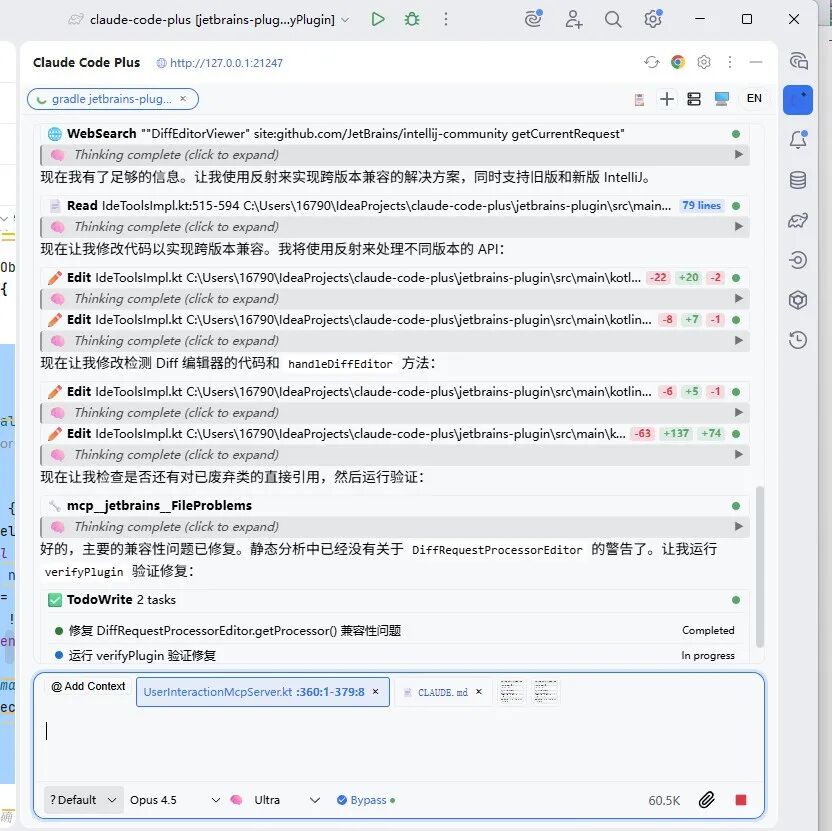Screen dimensions: 832x831
Task: Expand thinking block under WebSearch
Action: pyautogui.click(x=395, y=155)
